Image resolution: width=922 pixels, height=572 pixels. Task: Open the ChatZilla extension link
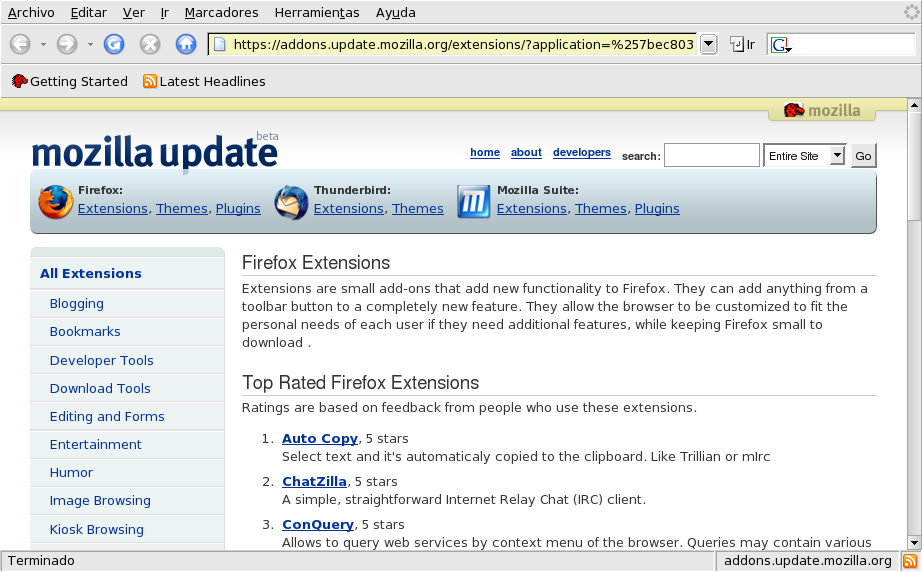[314, 481]
